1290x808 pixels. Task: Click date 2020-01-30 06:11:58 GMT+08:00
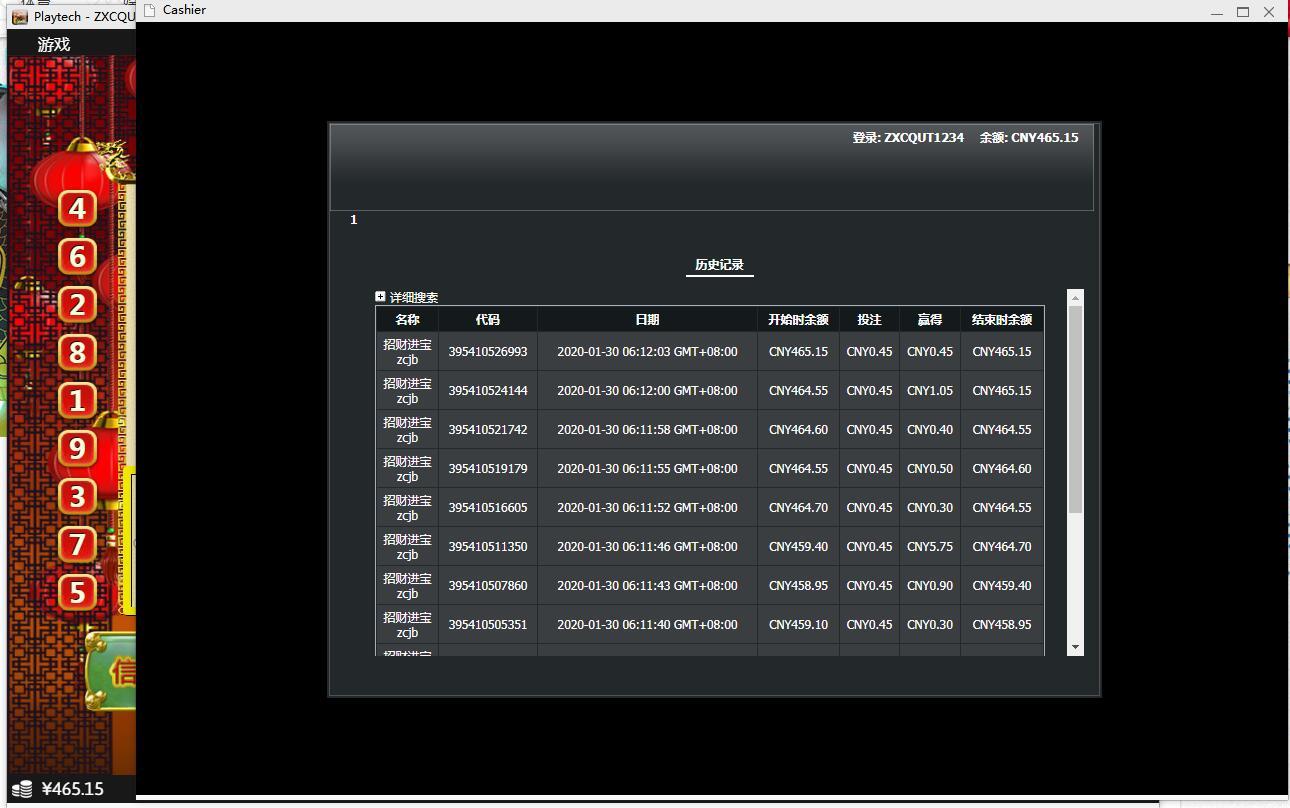pyautogui.click(x=647, y=430)
